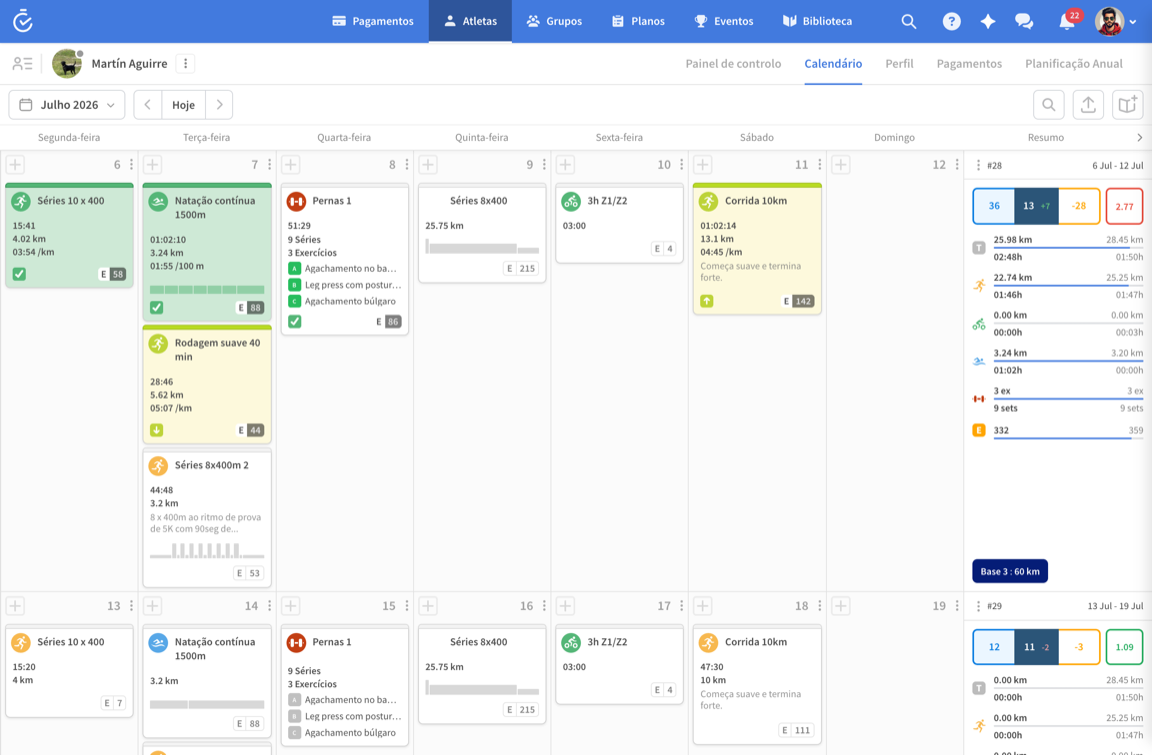Click week 29 green 1.09 ratio box
Image resolution: width=1152 pixels, height=755 pixels.
1124,647
